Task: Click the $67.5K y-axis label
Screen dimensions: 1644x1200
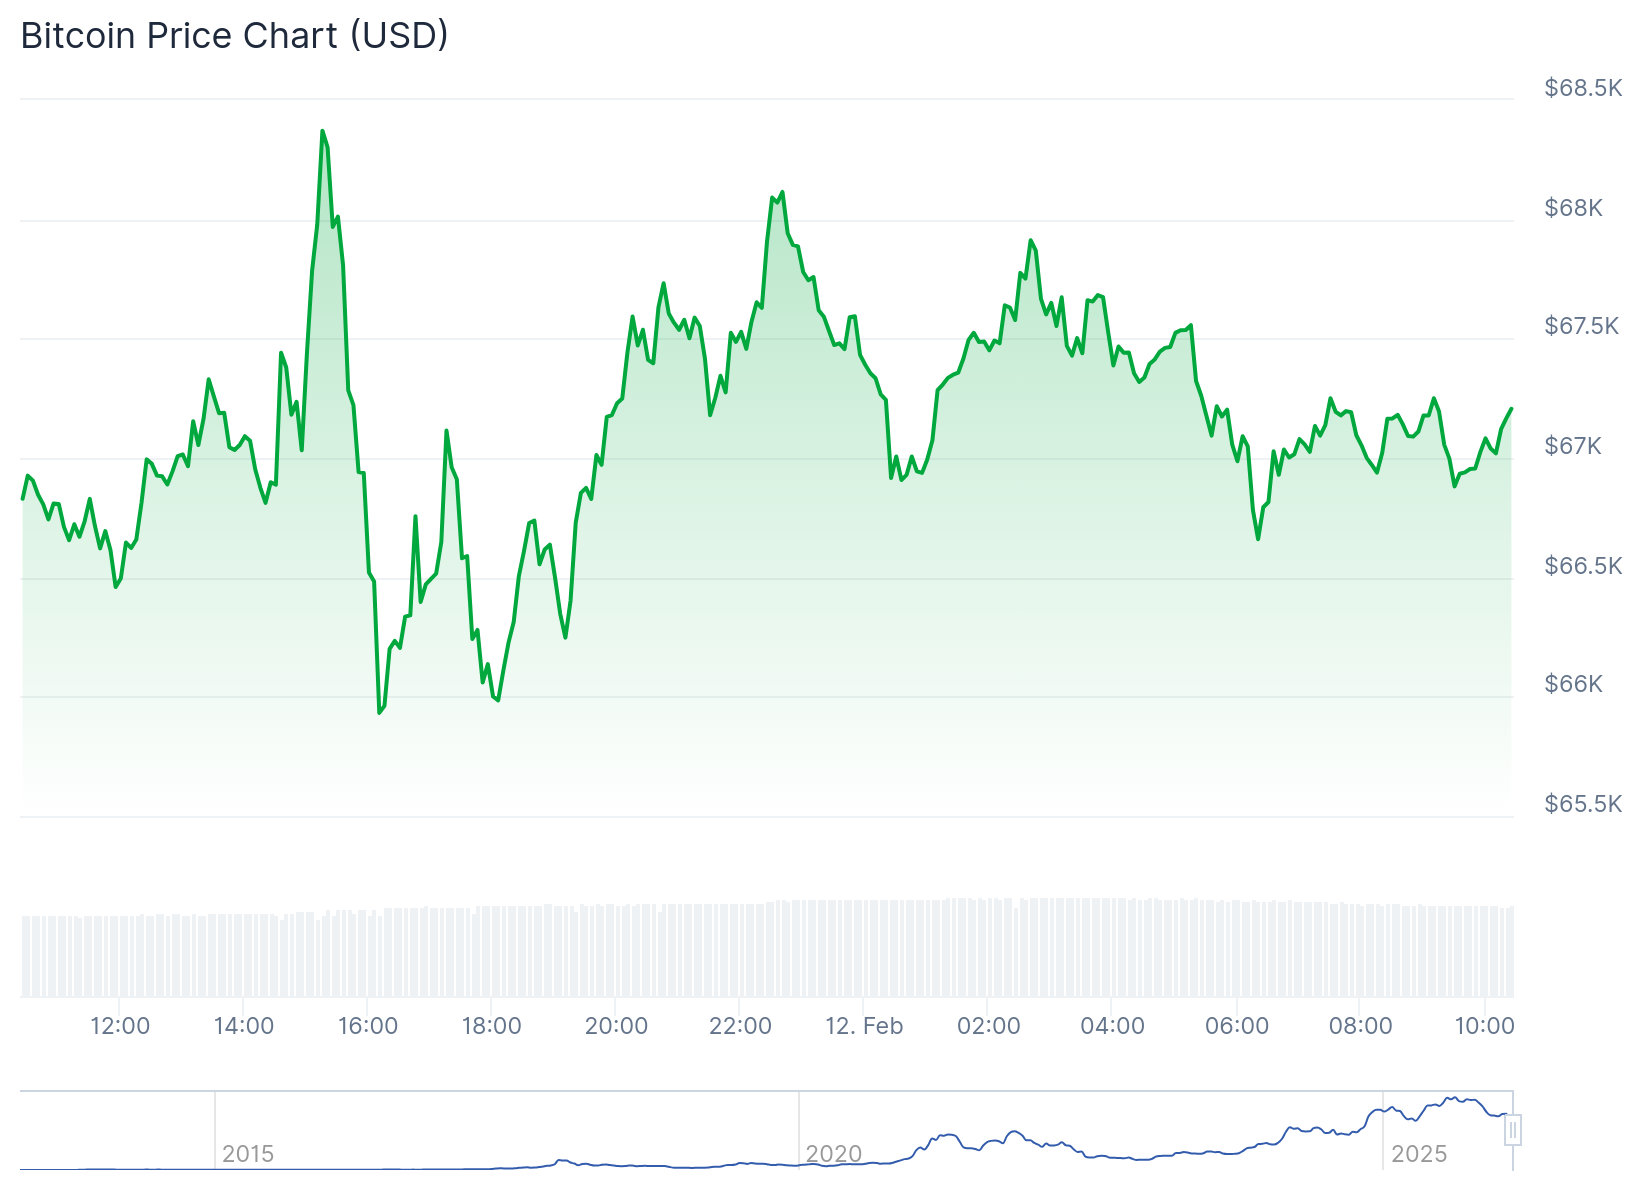Action: point(1581,326)
